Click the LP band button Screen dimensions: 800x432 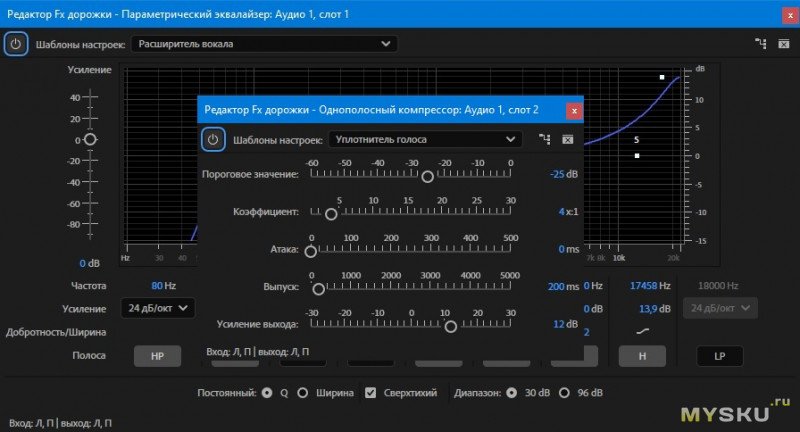720,355
